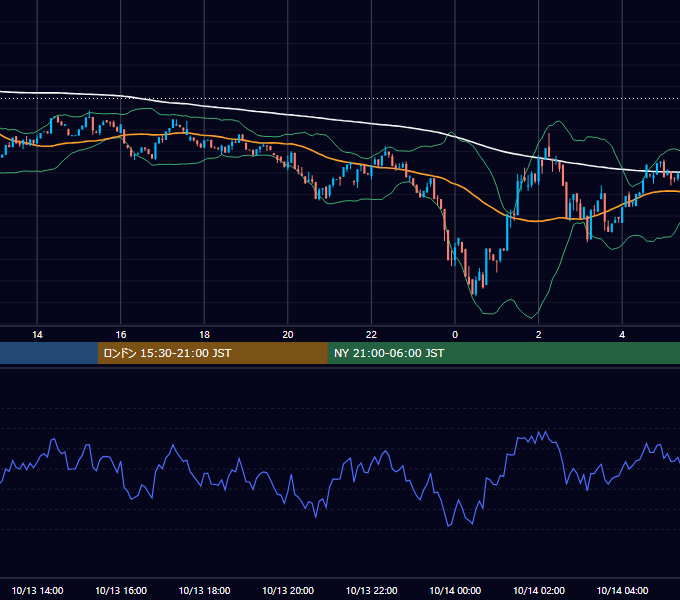Click the 10/13 16:00 time label
The image size is (680, 600).
pos(121,590)
